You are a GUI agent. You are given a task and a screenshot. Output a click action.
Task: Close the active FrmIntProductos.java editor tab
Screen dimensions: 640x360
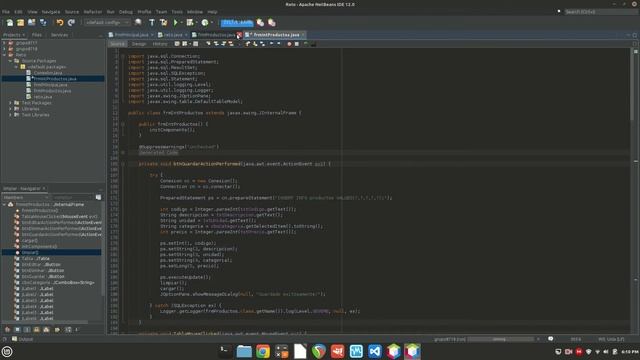coord(303,35)
